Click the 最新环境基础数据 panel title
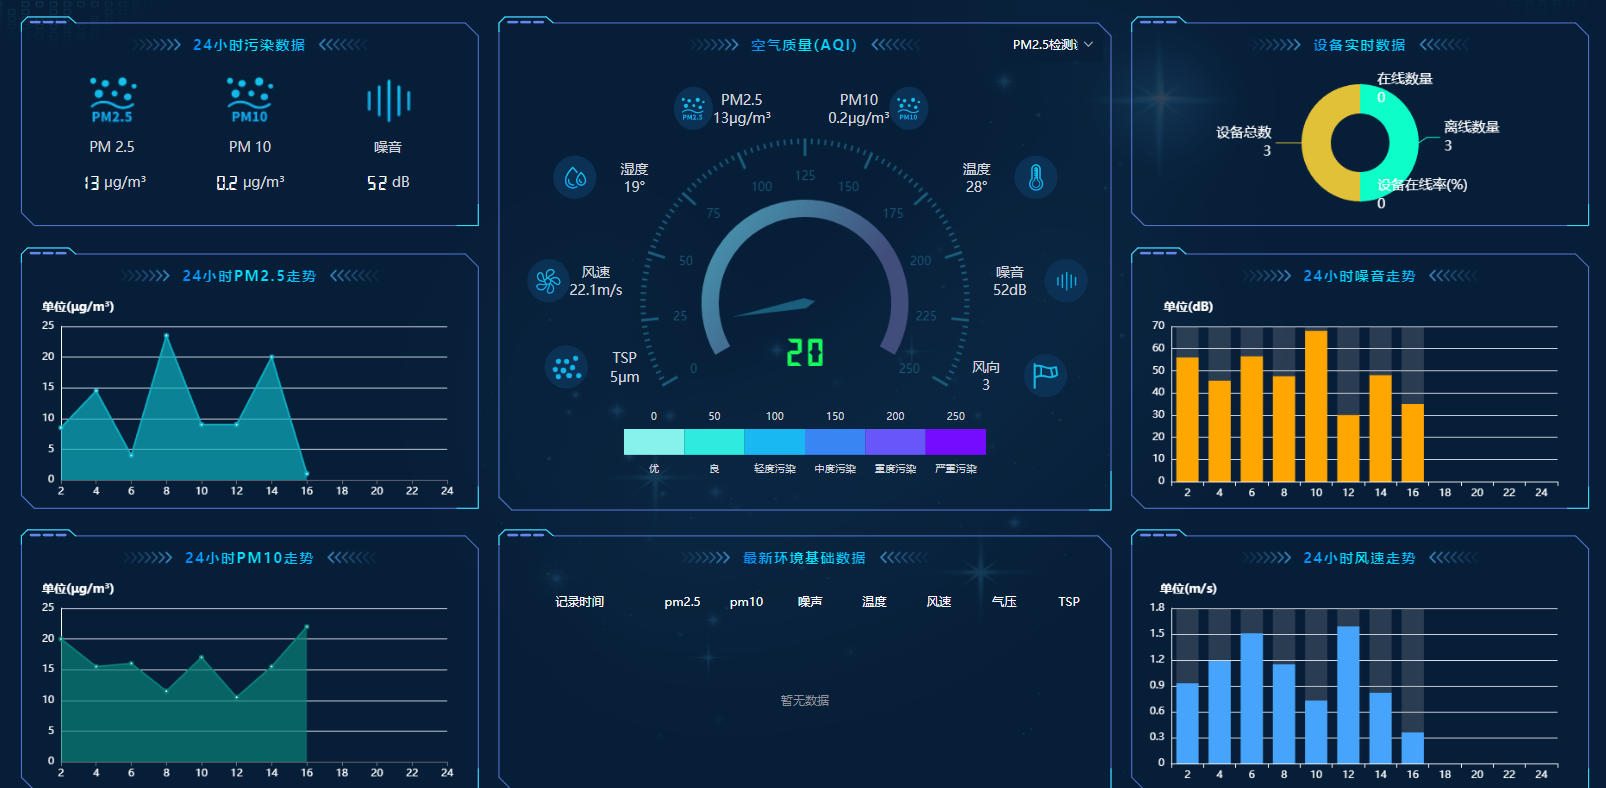1606x788 pixels. tap(804, 558)
